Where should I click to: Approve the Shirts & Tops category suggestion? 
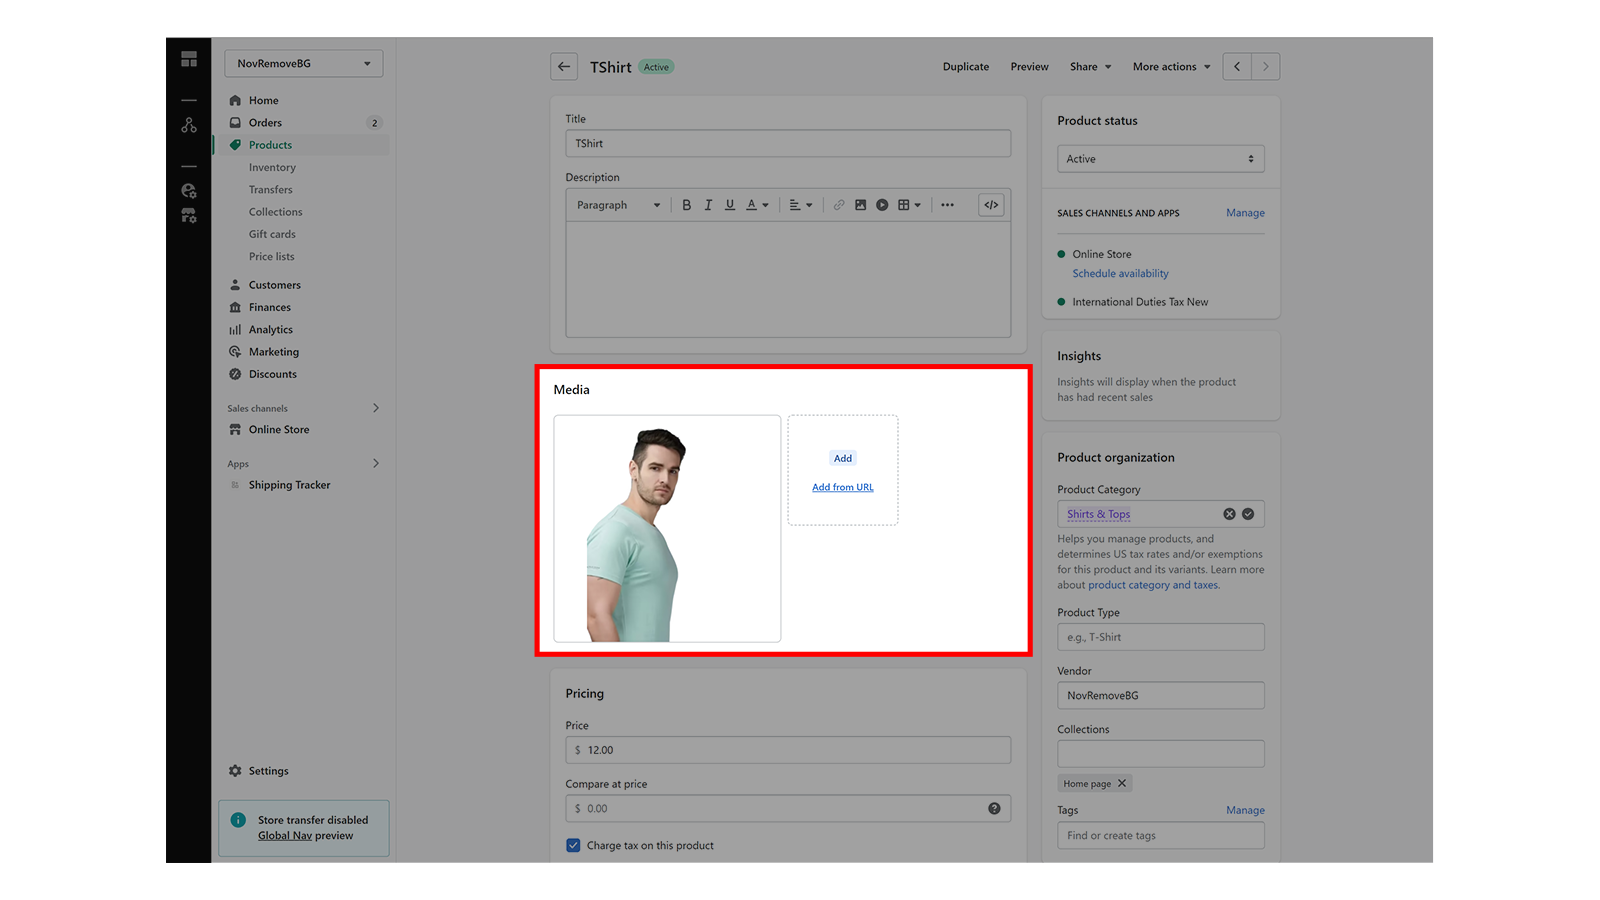point(1247,513)
